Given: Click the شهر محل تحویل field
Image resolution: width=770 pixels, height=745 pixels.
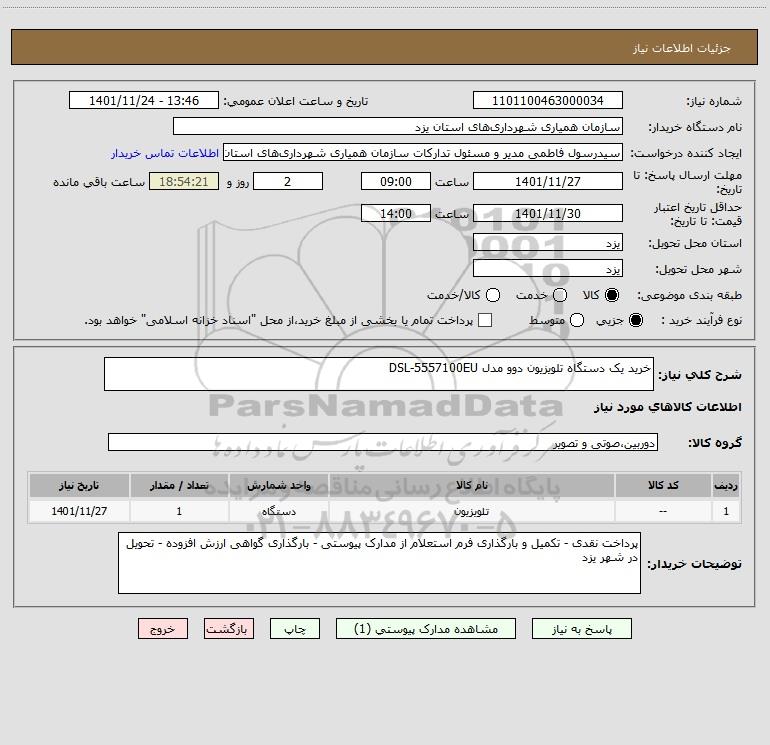Looking at the screenshot, I should 548,268.
